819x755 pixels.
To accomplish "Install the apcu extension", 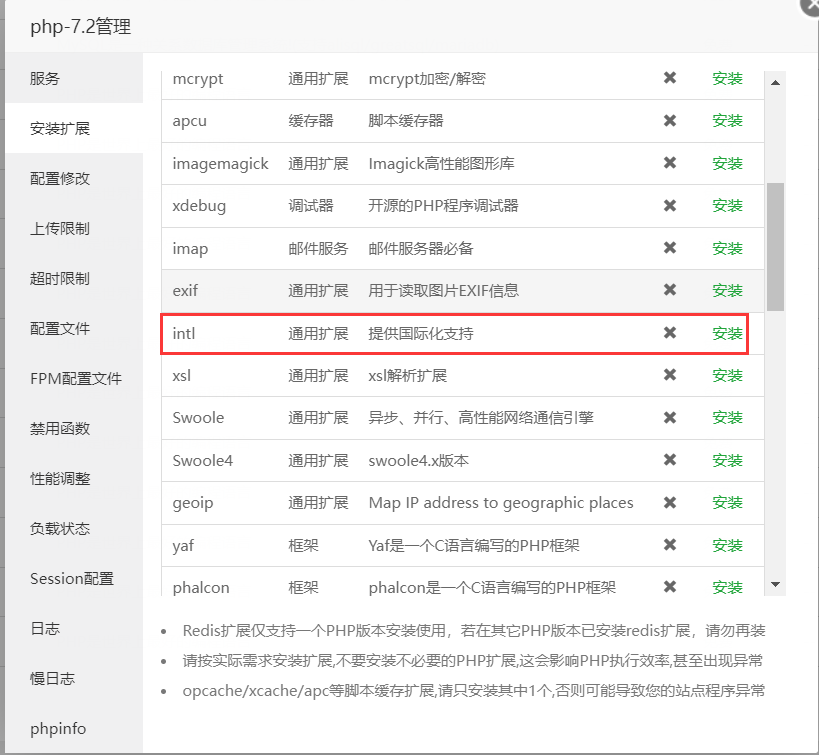I will coord(727,121).
